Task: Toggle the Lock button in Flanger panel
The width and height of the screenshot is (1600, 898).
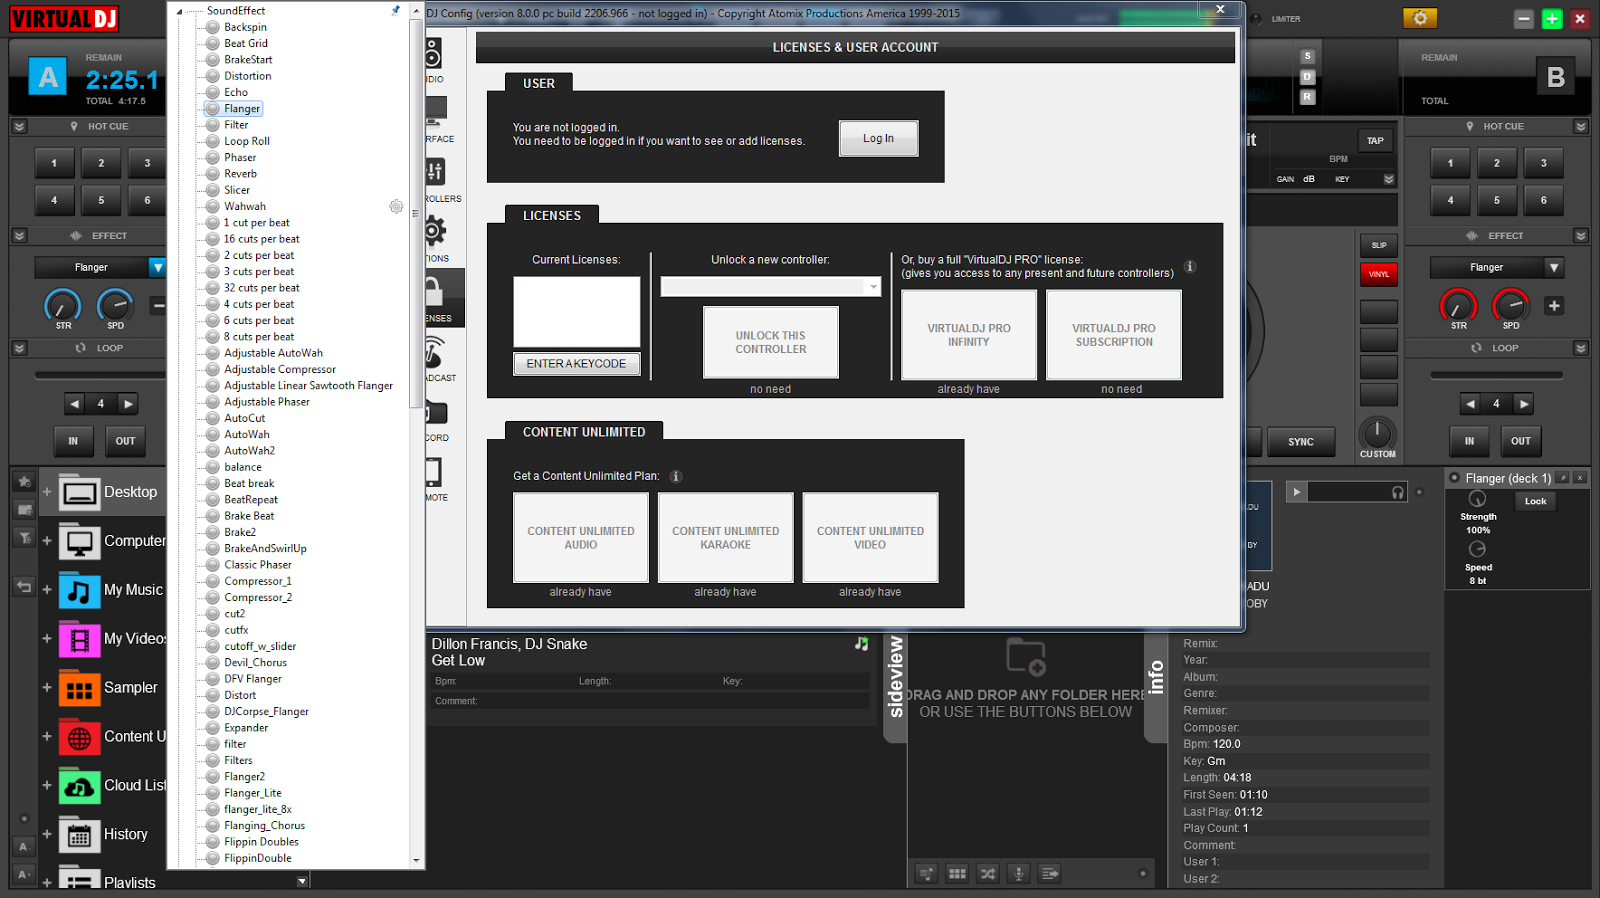Action: 1535,502
